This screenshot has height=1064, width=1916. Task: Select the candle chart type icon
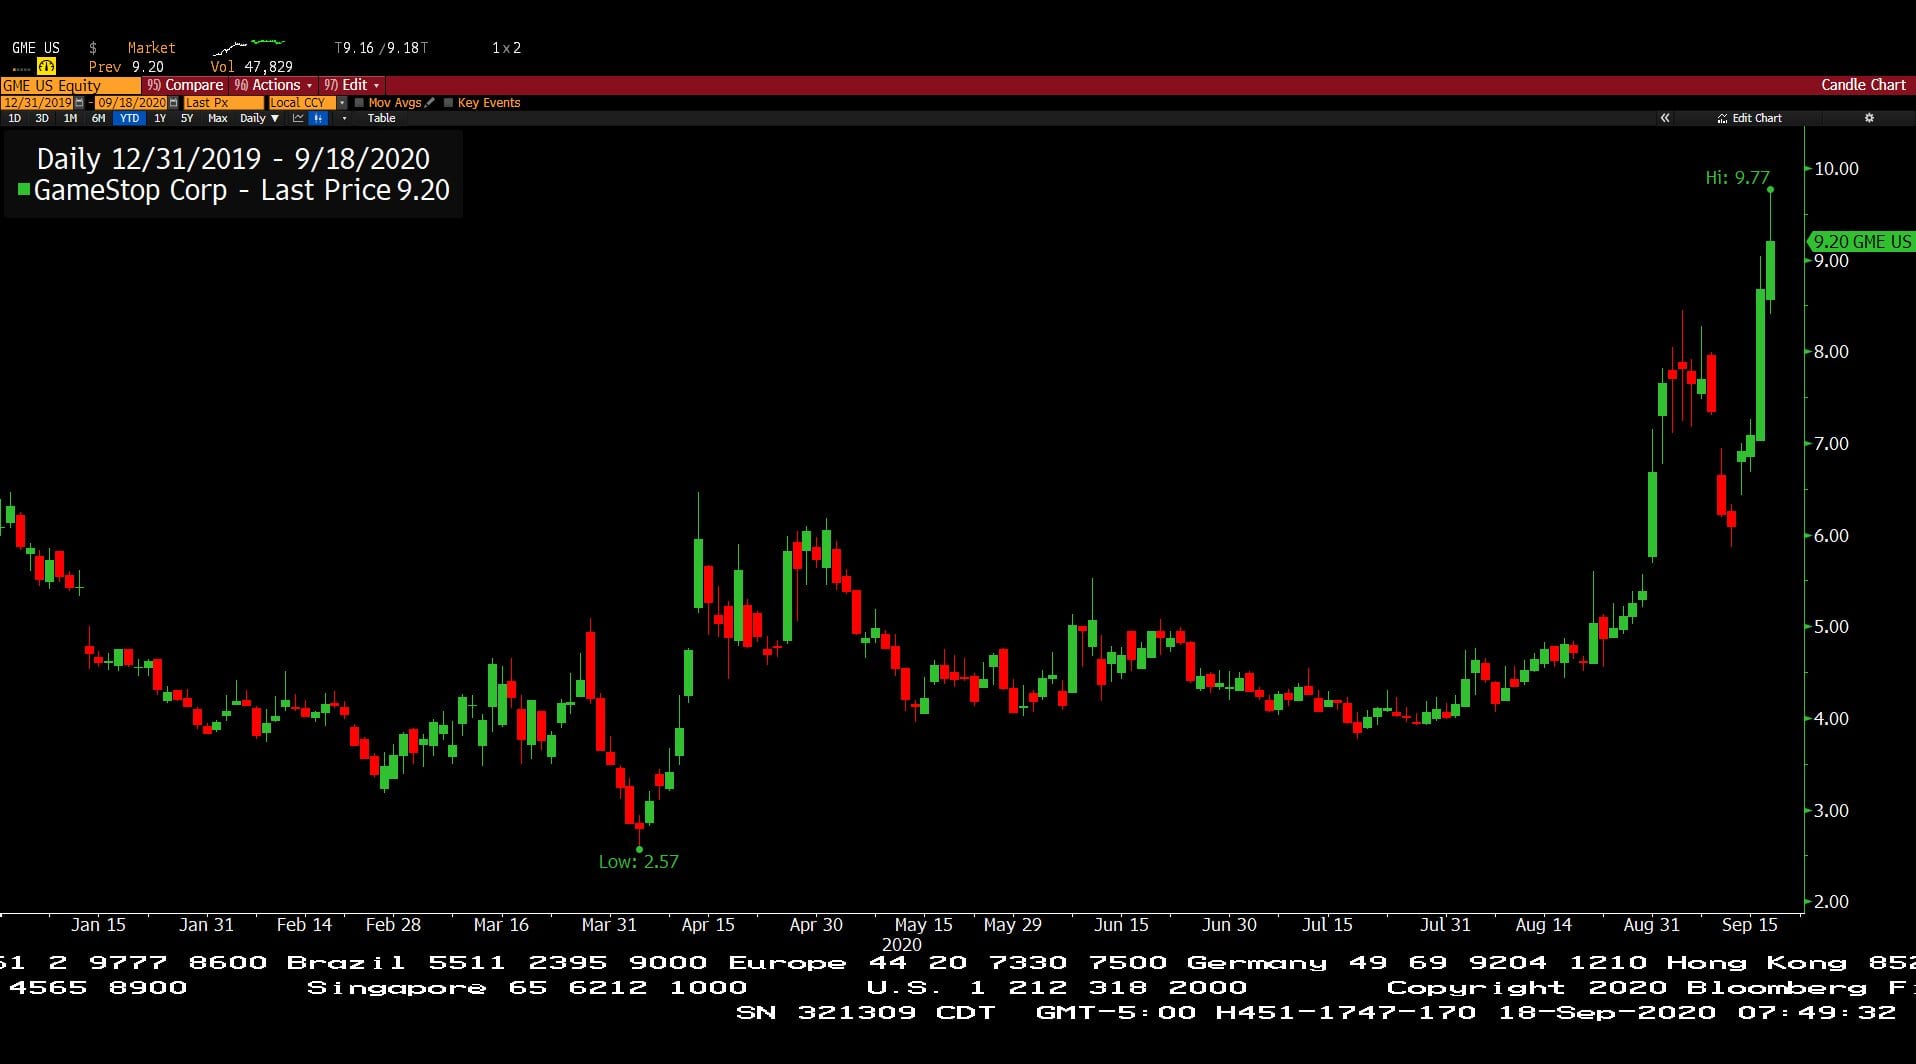tap(318, 118)
